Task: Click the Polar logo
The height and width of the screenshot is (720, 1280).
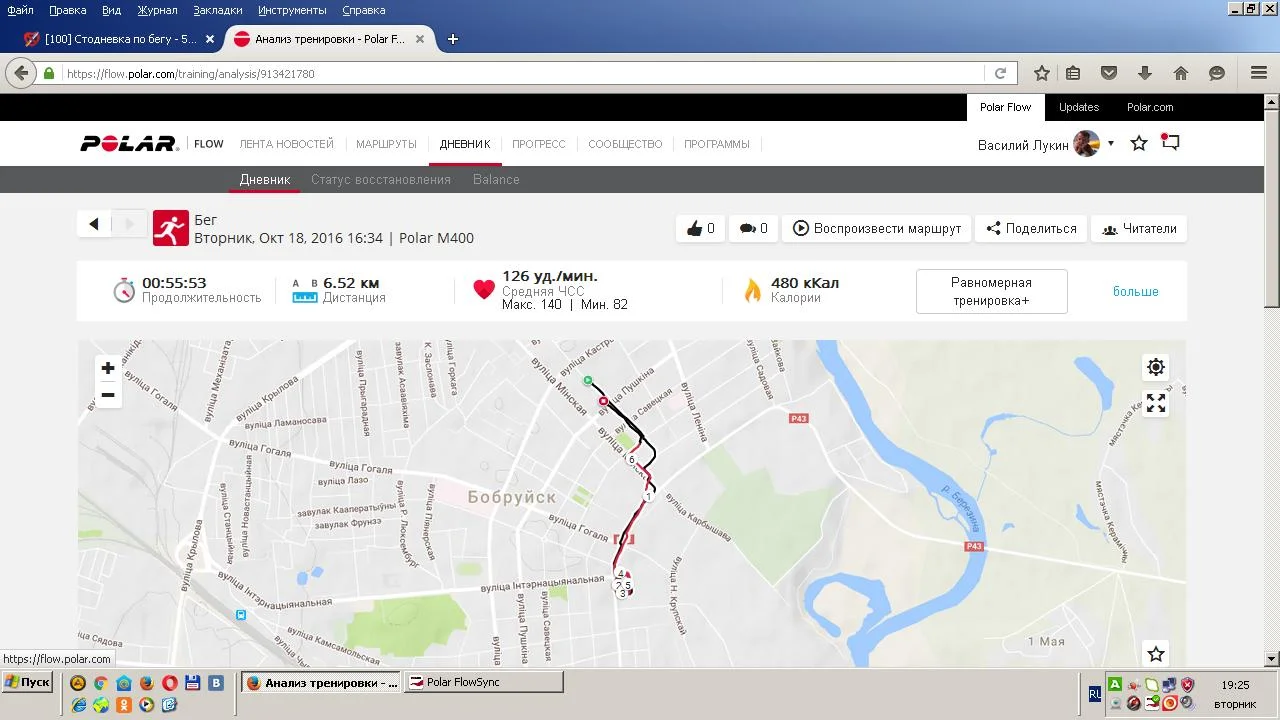Action: click(x=129, y=144)
